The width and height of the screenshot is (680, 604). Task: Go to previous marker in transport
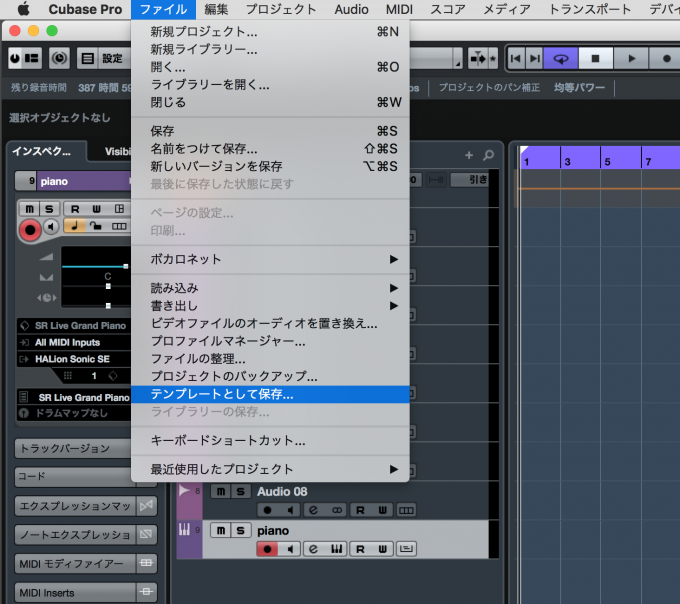tap(516, 58)
